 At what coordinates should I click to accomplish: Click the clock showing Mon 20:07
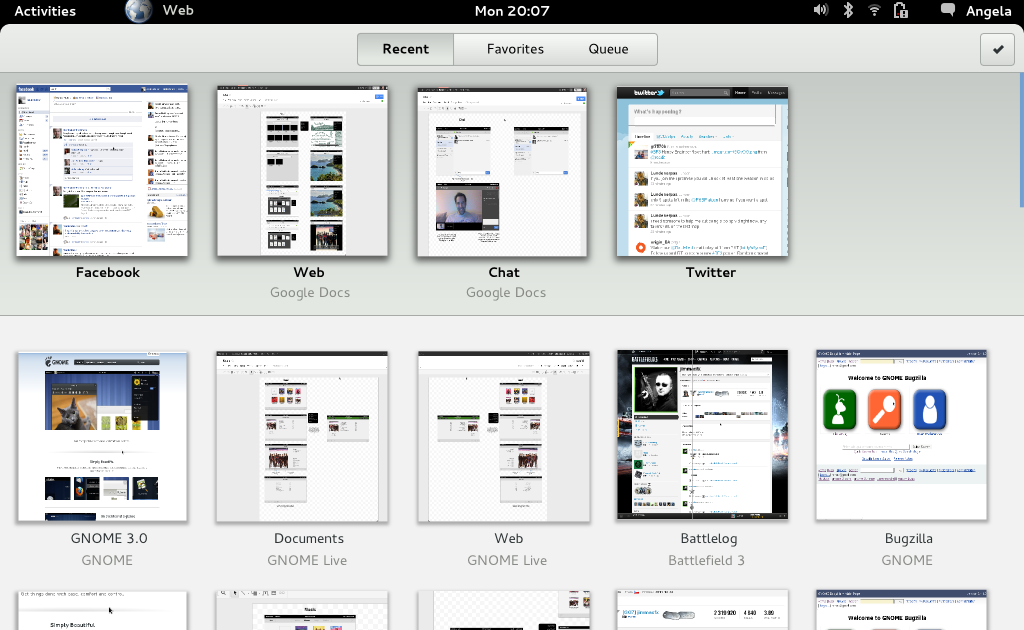click(511, 11)
